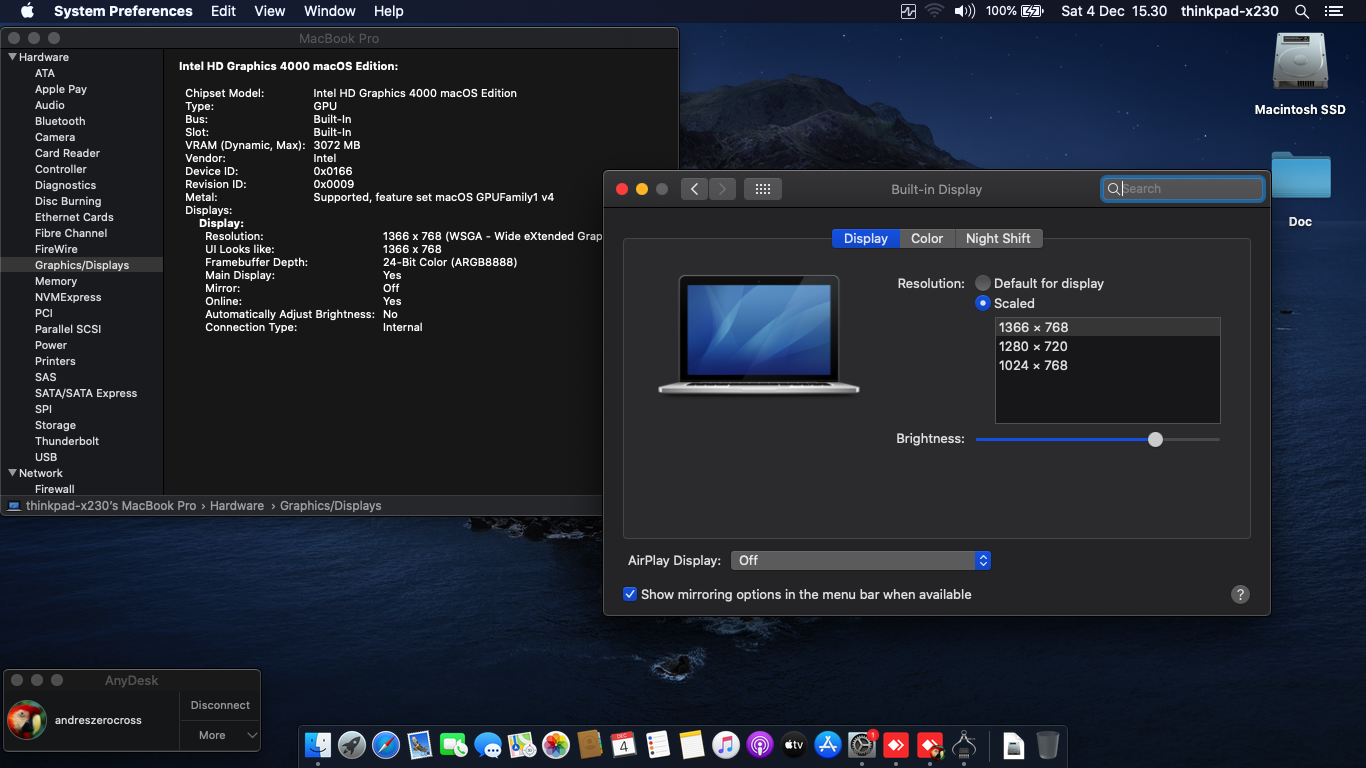Open the View menu
The image size is (1366, 768).
click(x=270, y=11)
